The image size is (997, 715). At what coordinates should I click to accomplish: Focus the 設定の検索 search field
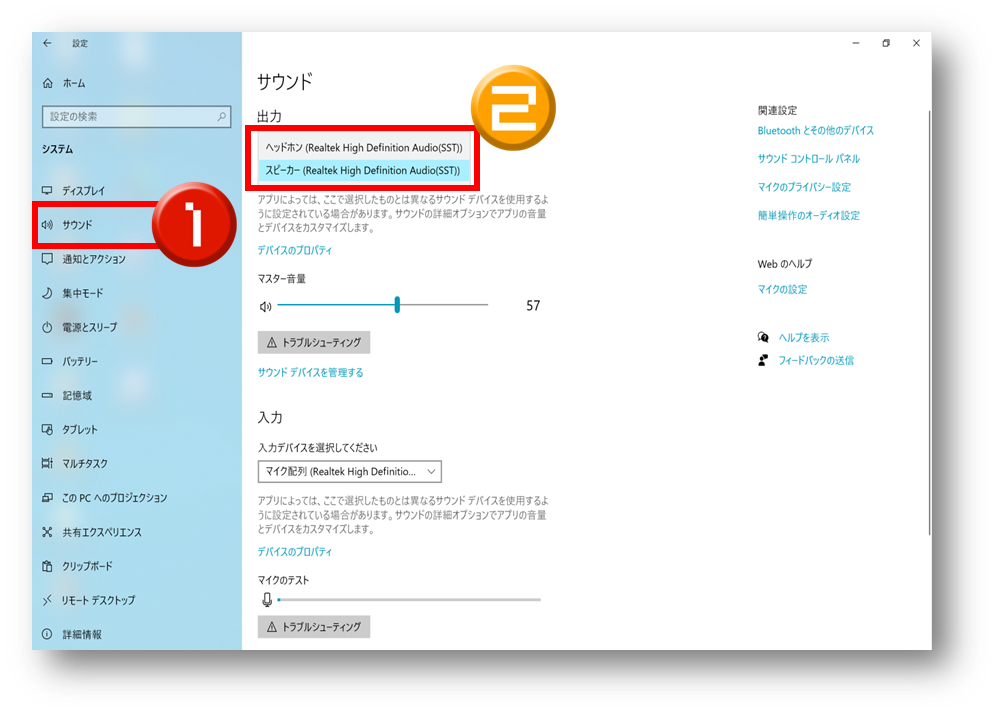[x=136, y=116]
